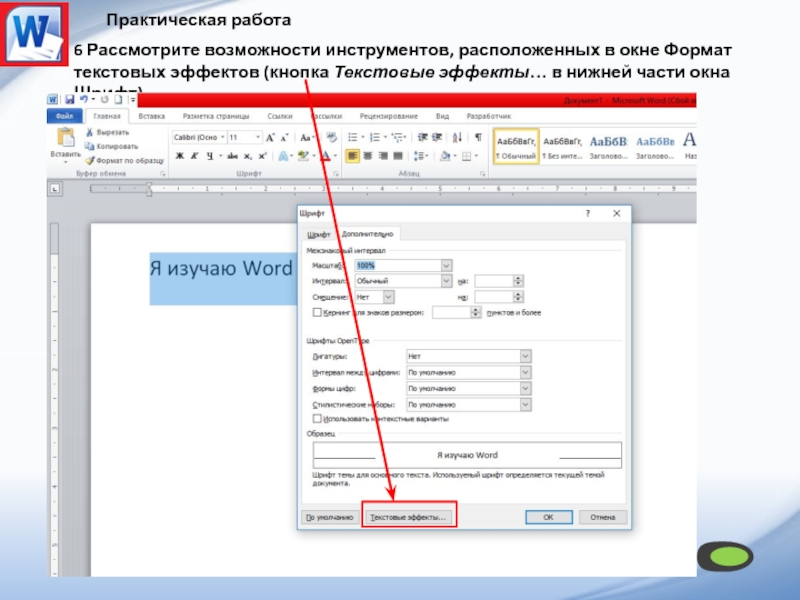Click the Текстовые эффекты button
Screen dimensions: 800x600
pyautogui.click(x=408, y=518)
